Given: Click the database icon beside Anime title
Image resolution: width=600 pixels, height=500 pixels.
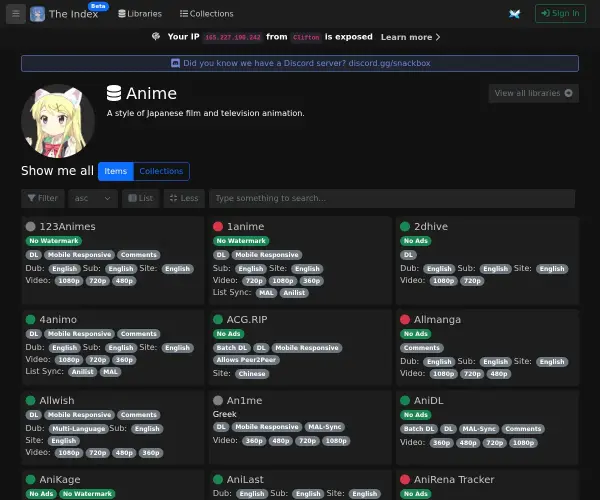Looking at the screenshot, I should [x=114, y=93].
